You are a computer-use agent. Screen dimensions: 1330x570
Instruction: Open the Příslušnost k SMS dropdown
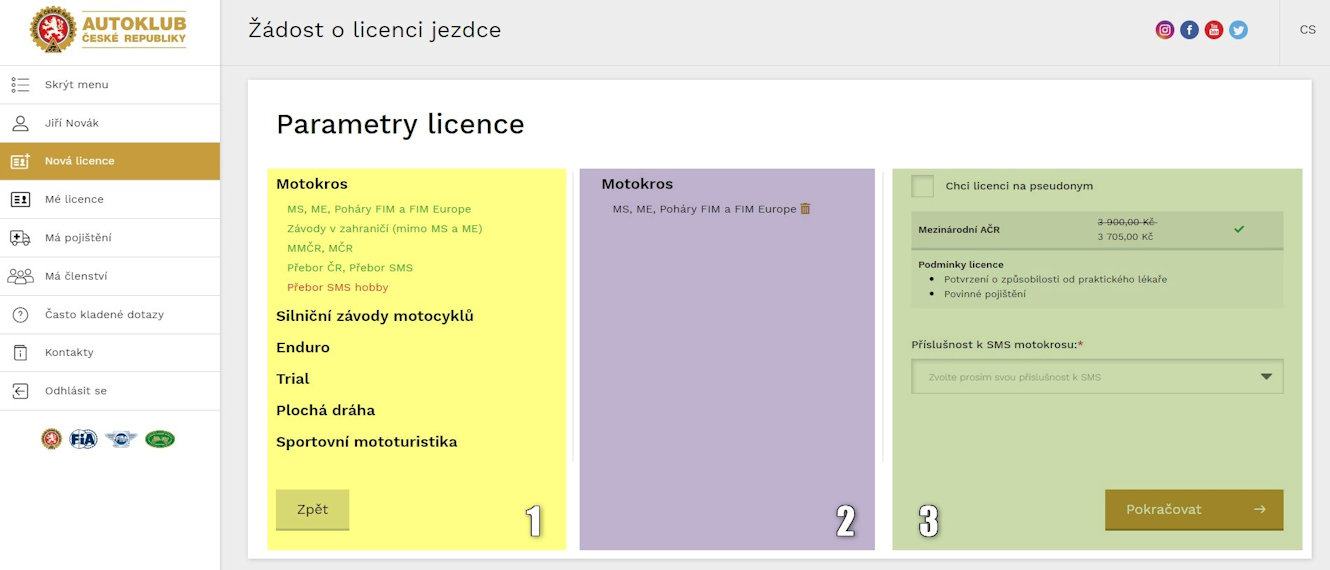tap(1097, 377)
